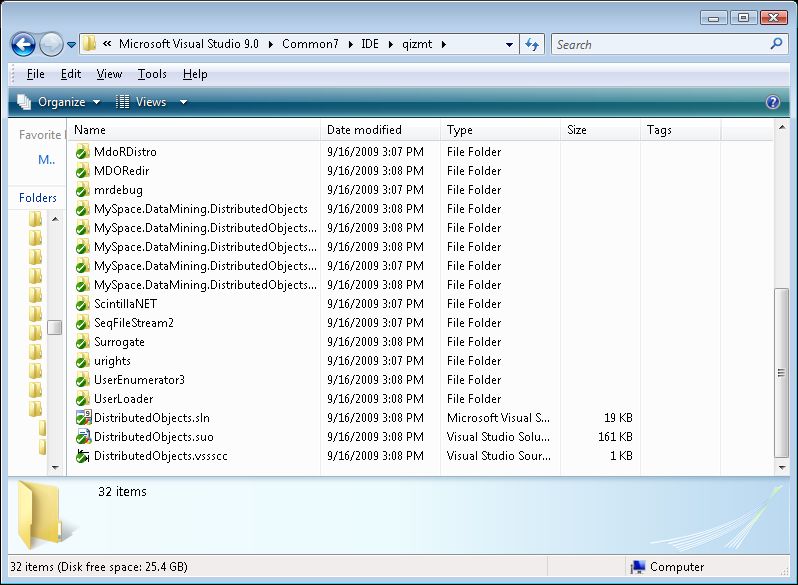Sort by the Size column header
Image resolution: width=798 pixels, height=585 pixels.
click(601, 130)
